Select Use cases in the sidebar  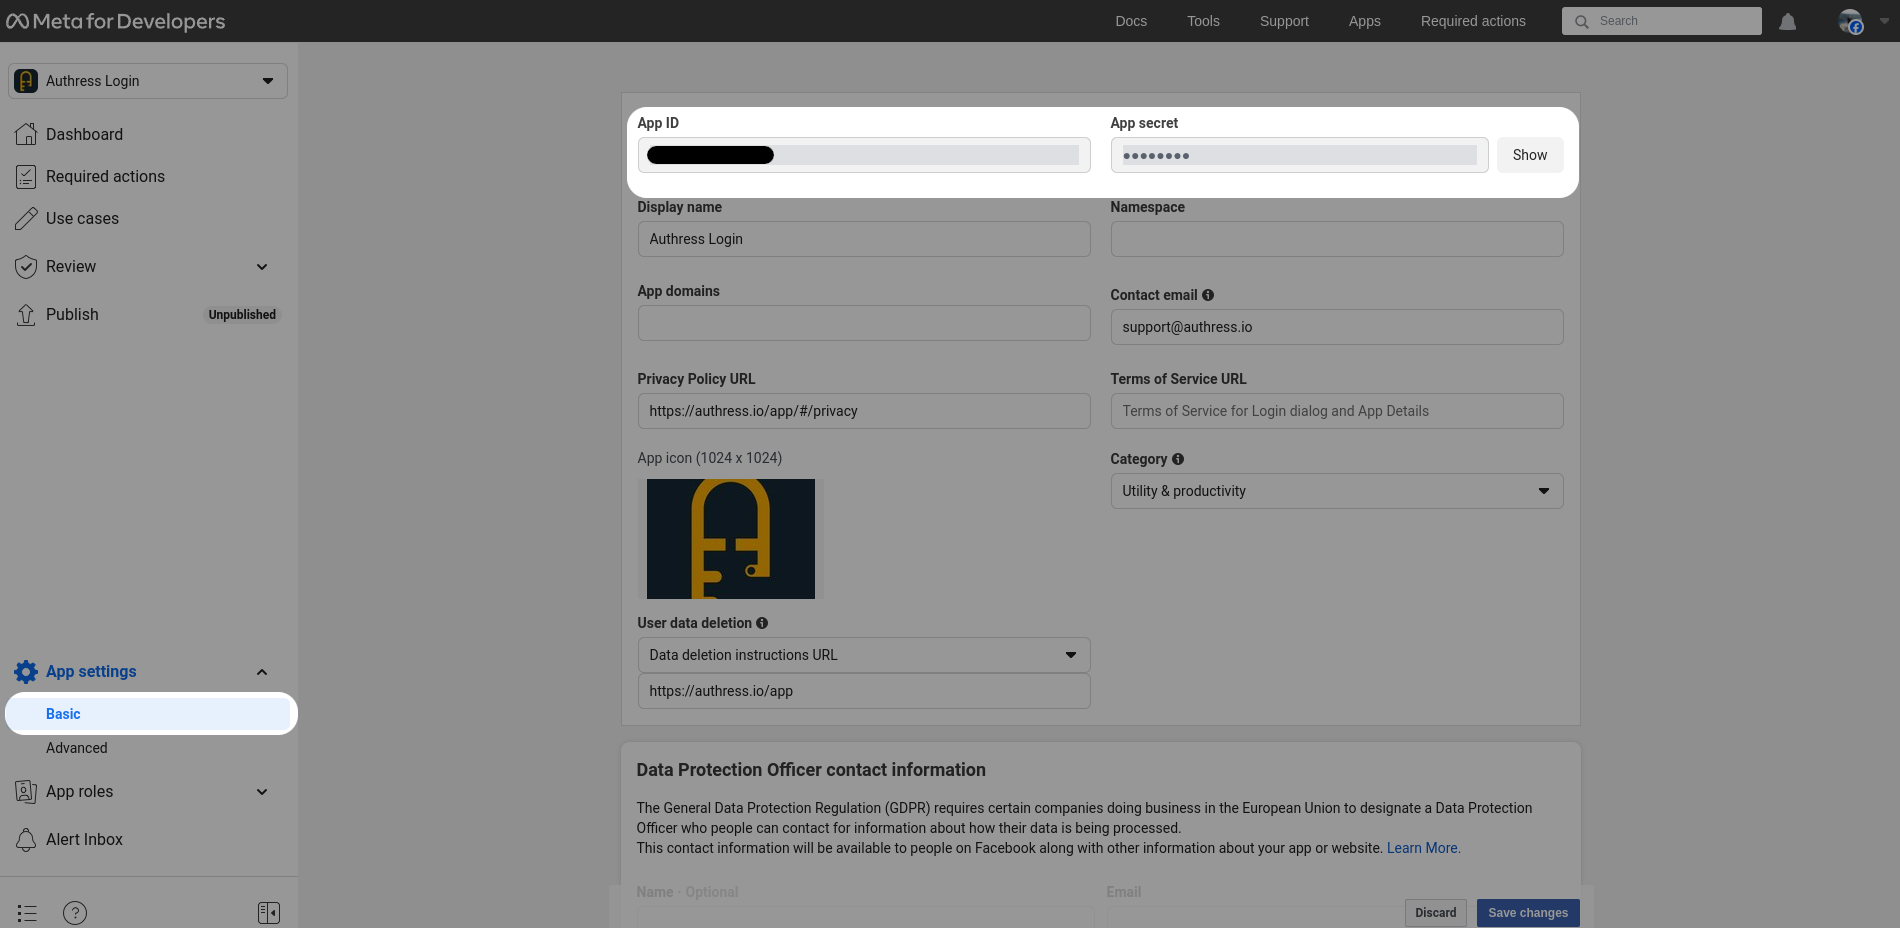click(84, 218)
